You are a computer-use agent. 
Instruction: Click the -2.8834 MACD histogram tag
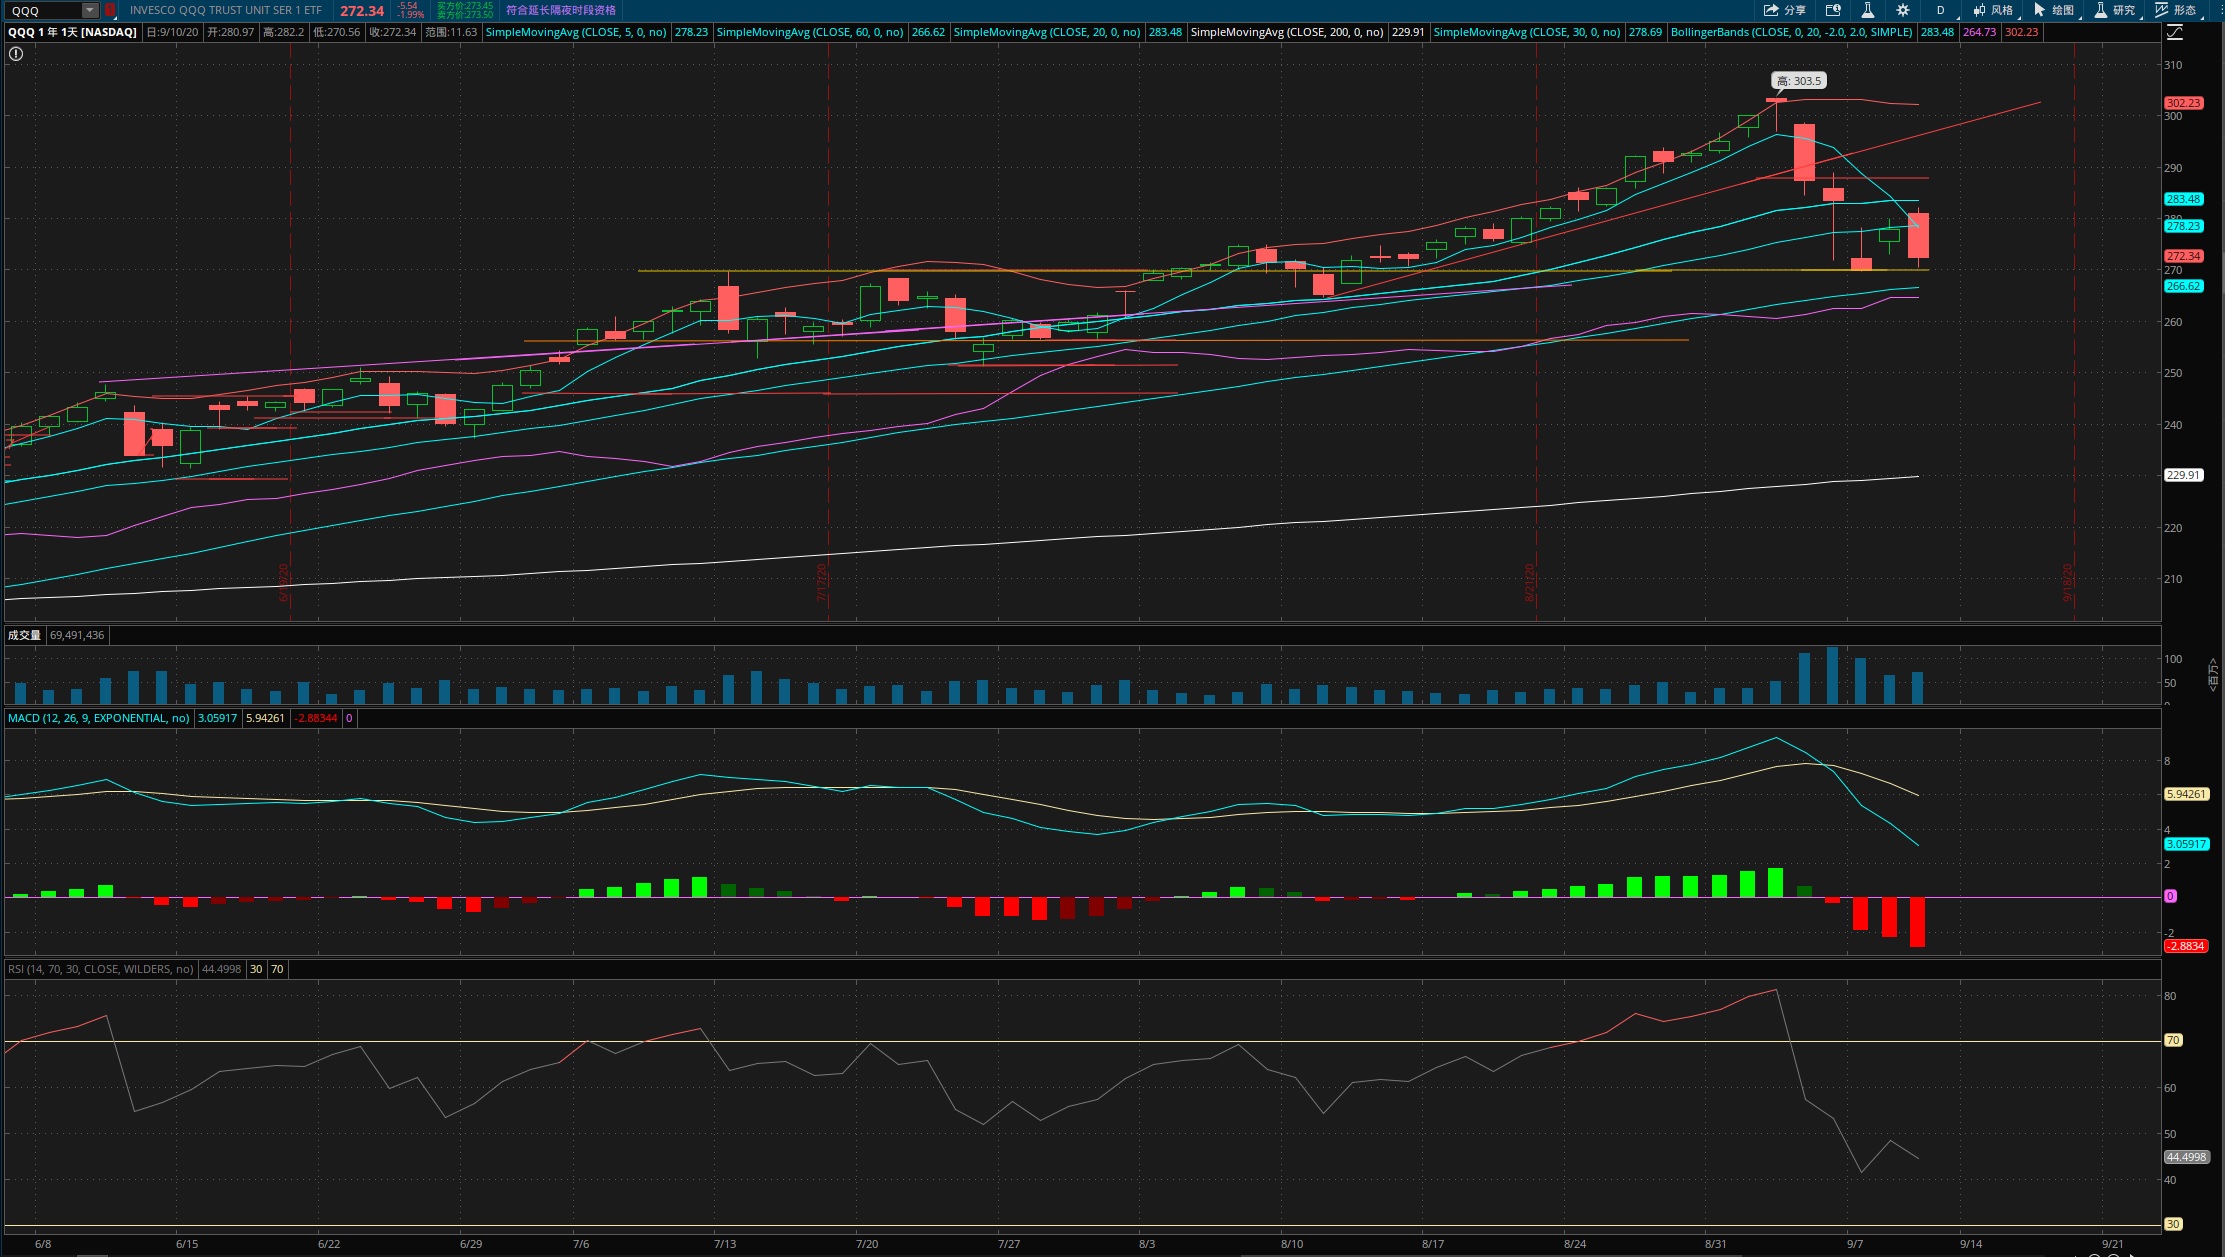click(x=2186, y=946)
